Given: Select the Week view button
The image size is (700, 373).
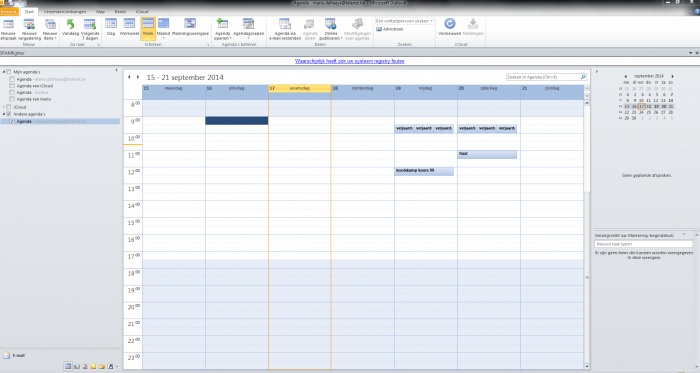Looking at the screenshot, I should 148,29.
